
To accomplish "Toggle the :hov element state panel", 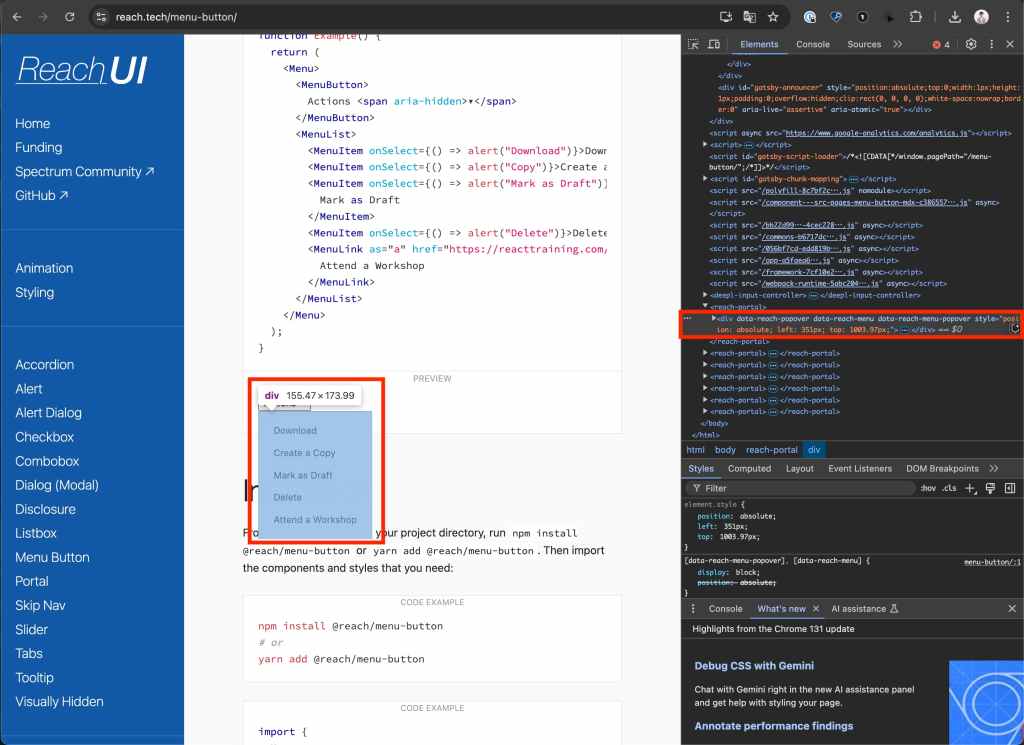I will click(928, 488).
